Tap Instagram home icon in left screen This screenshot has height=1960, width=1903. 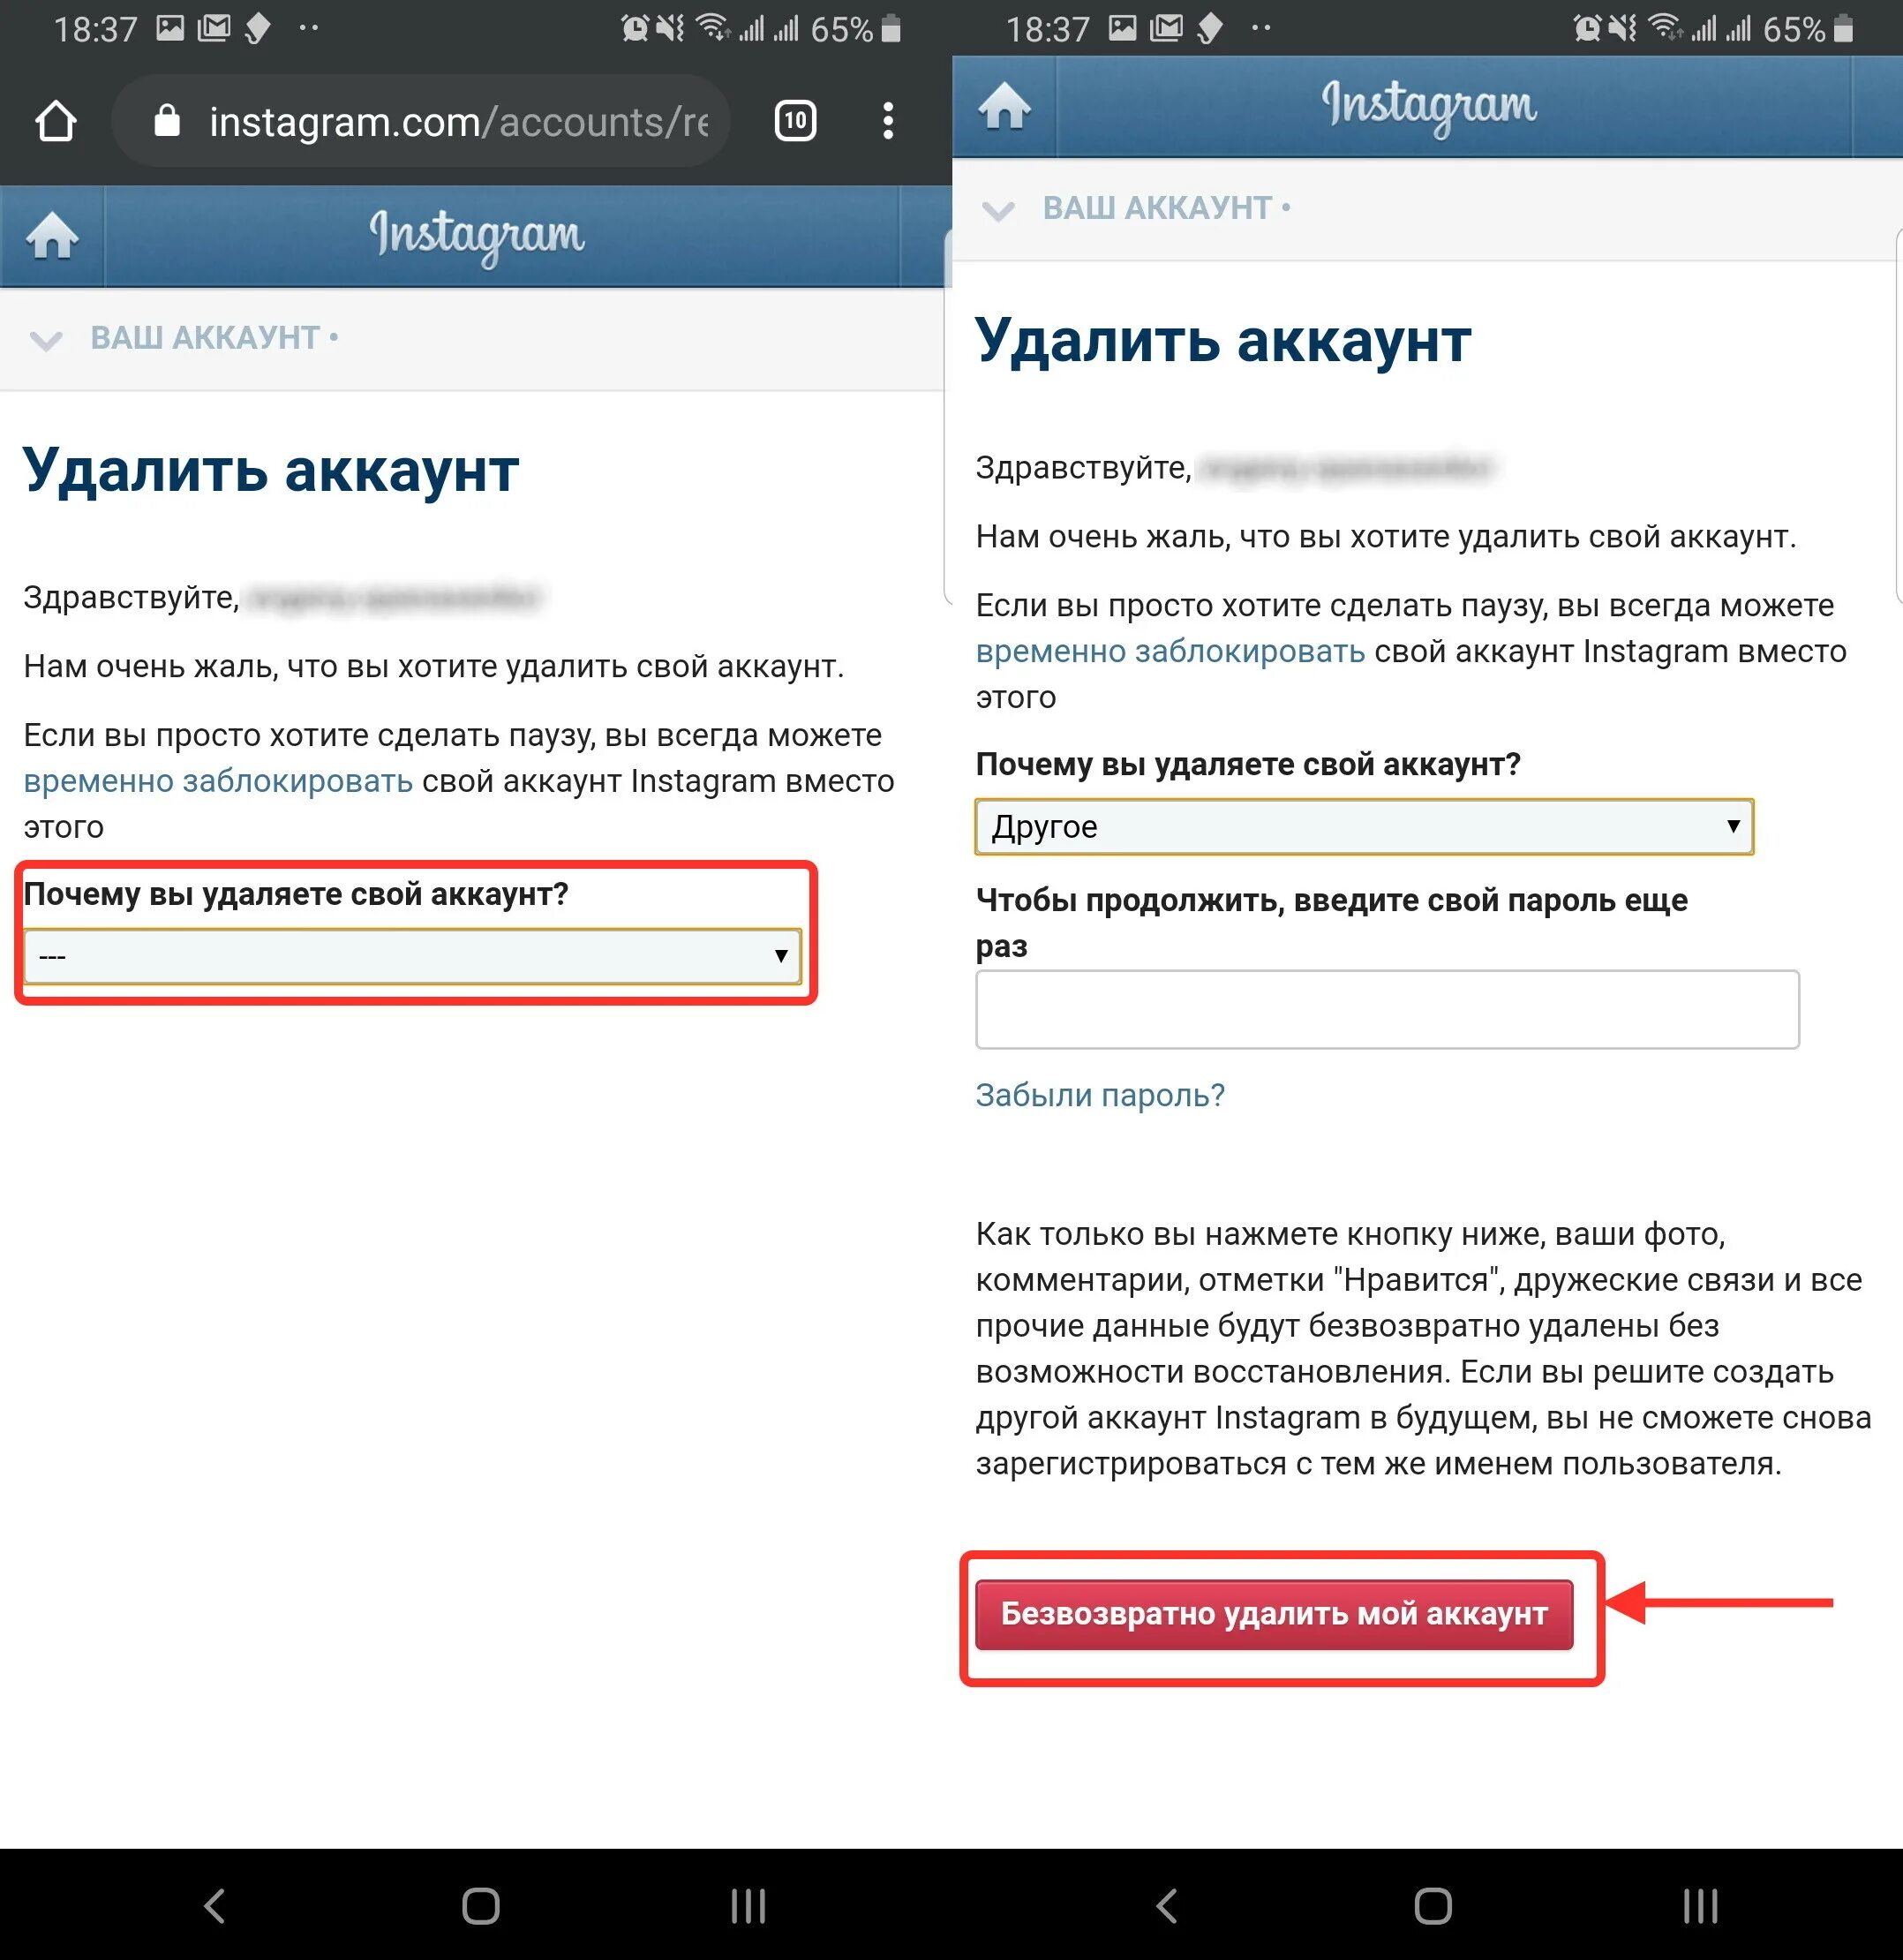tap(52, 237)
